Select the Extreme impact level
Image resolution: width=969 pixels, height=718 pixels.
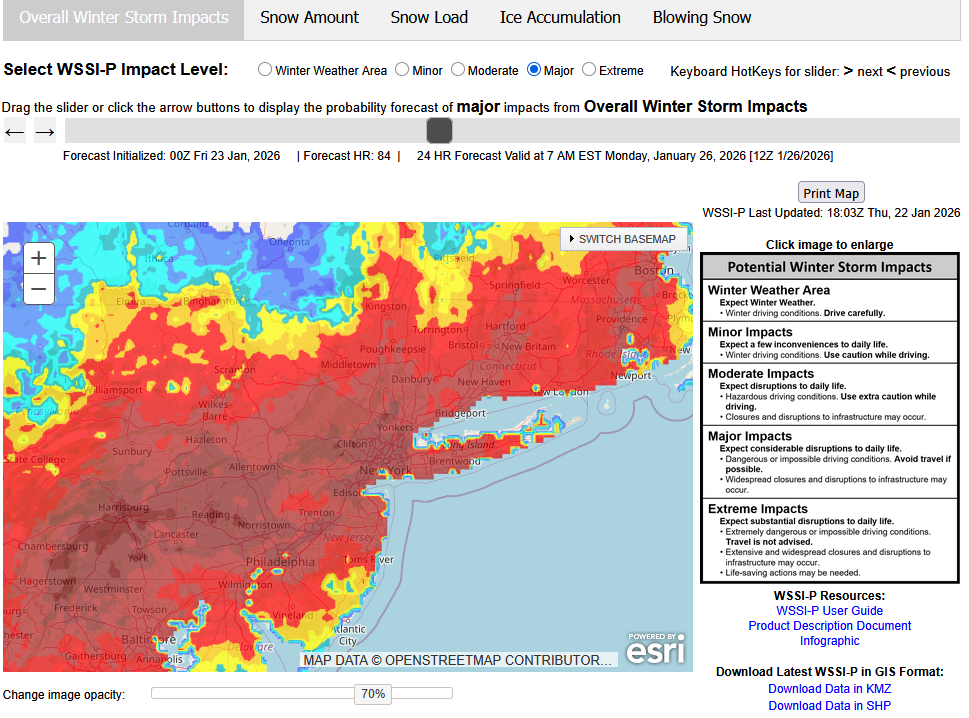(589, 70)
